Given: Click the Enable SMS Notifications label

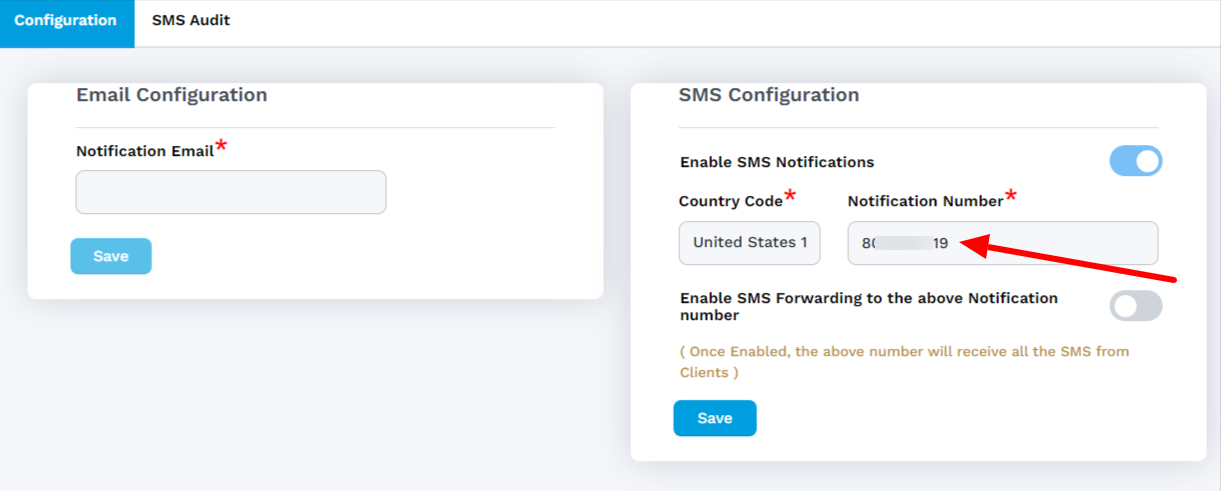Looking at the screenshot, I should (777, 162).
